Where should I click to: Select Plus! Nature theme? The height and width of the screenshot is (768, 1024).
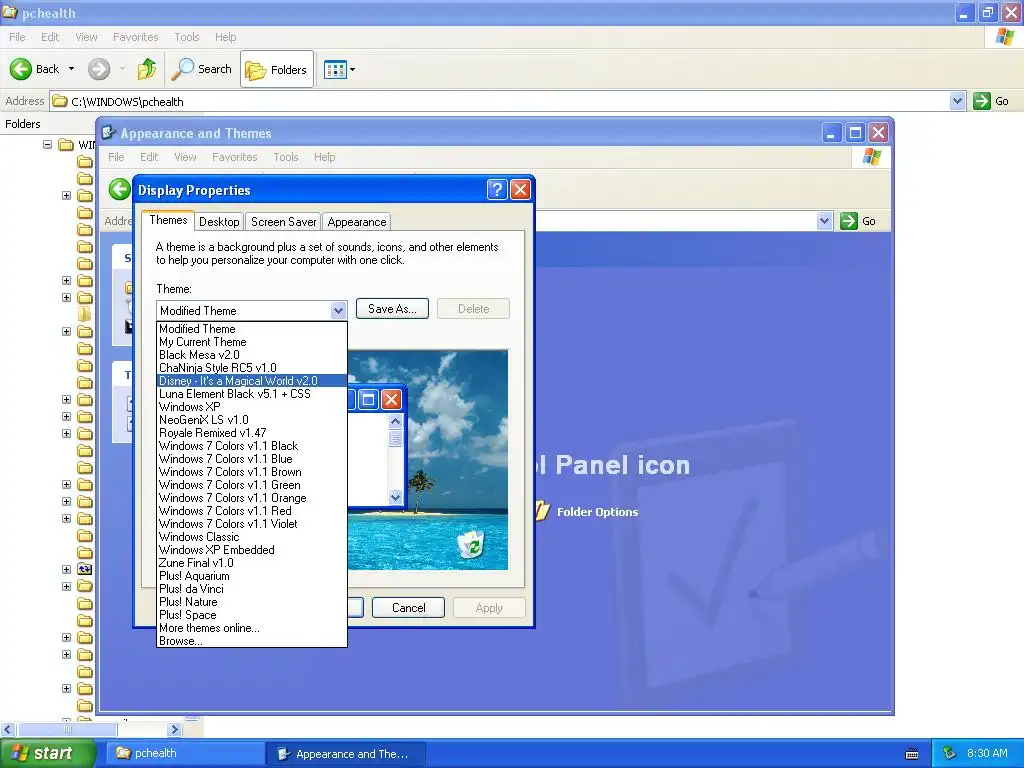click(x=251, y=602)
